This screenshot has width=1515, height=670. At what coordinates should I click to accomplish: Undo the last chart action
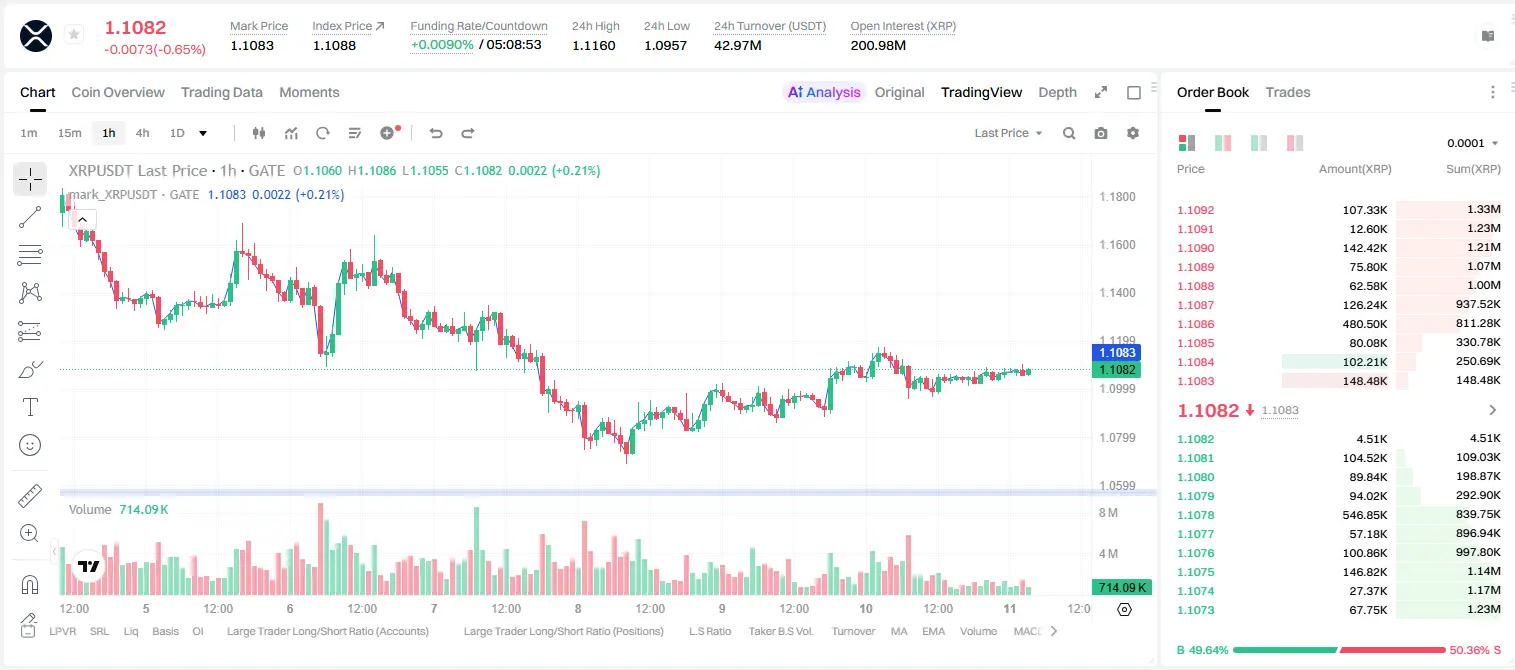pyautogui.click(x=435, y=133)
